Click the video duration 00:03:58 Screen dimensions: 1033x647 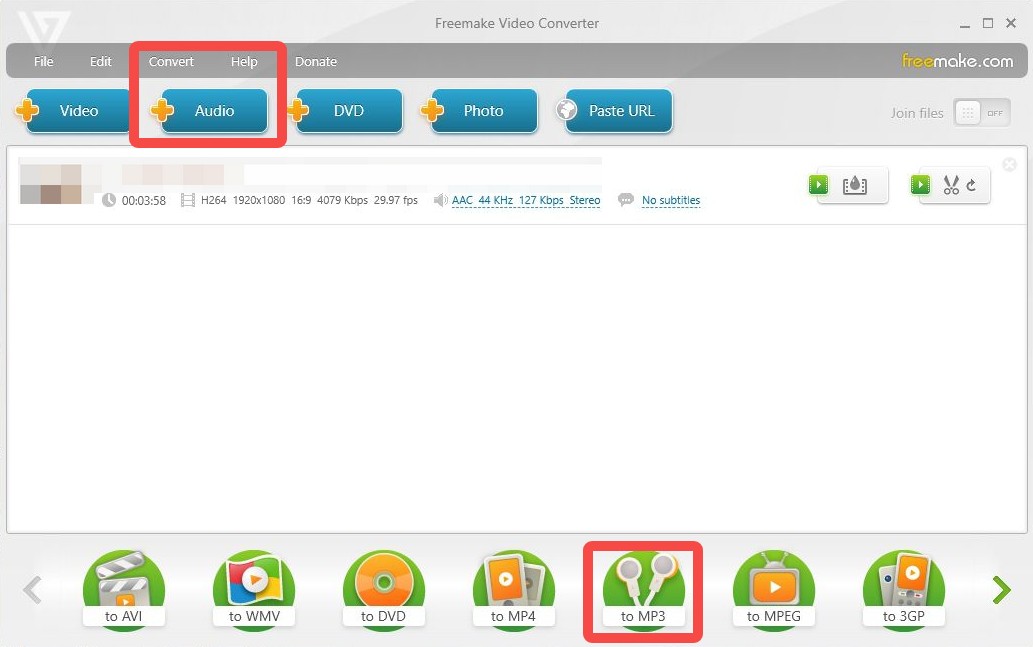[x=144, y=201]
